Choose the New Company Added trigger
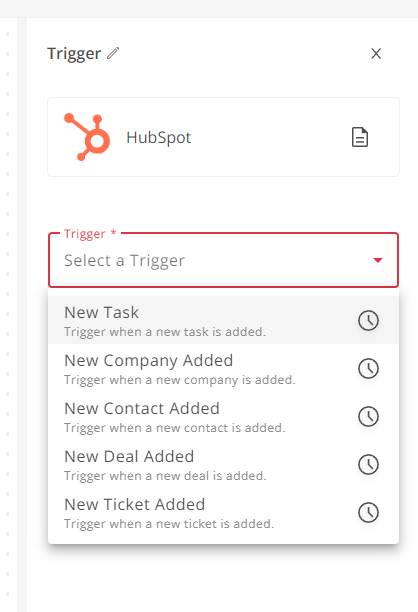The height and width of the screenshot is (612, 418). pyautogui.click(x=223, y=368)
